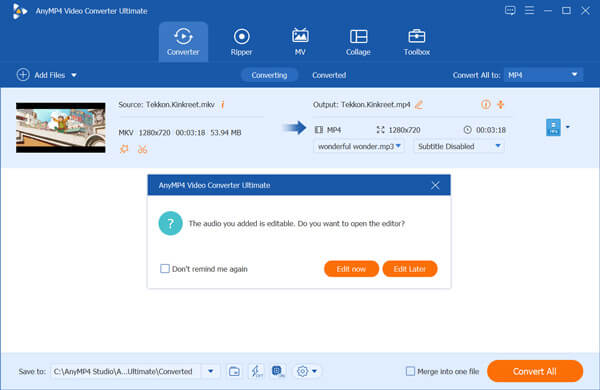
Task: Click the Edit now button
Action: pyautogui.click(x=351, y=269)
